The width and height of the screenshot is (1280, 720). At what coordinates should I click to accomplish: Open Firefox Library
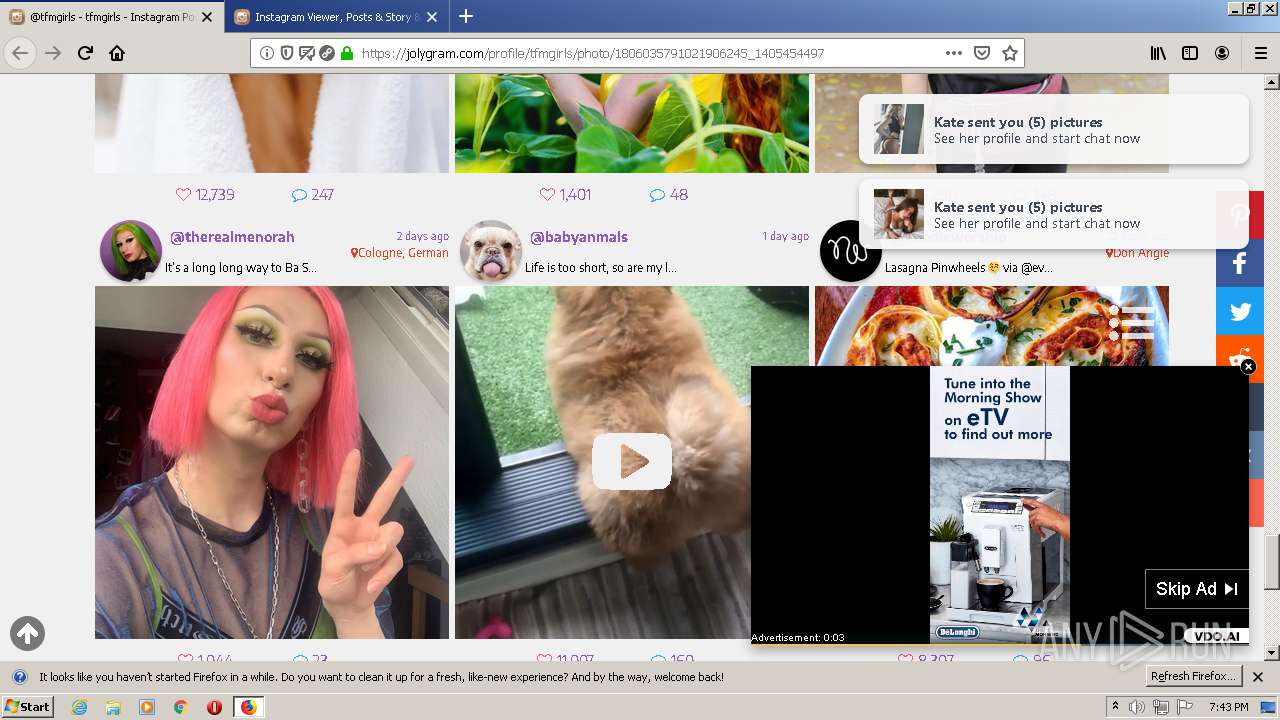[1158, 53]
